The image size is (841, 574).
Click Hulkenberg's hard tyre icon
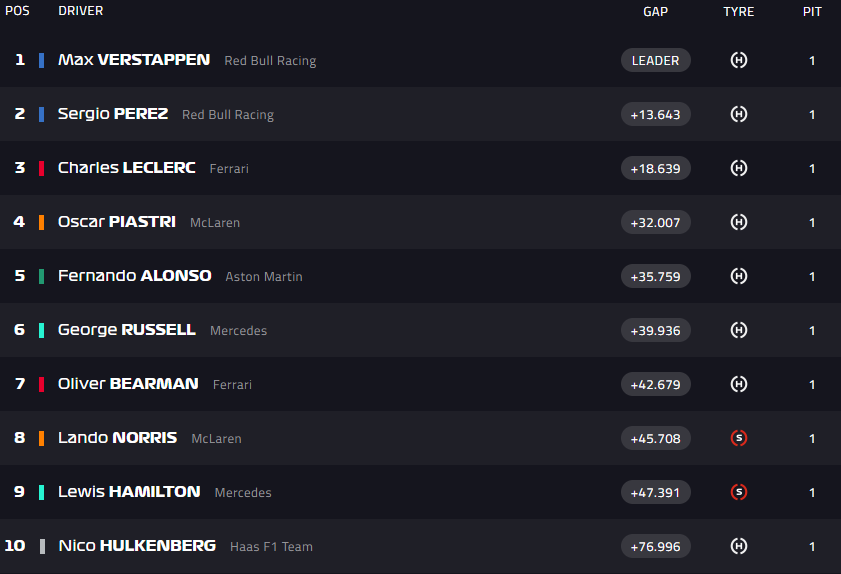[x=739, y=546]
